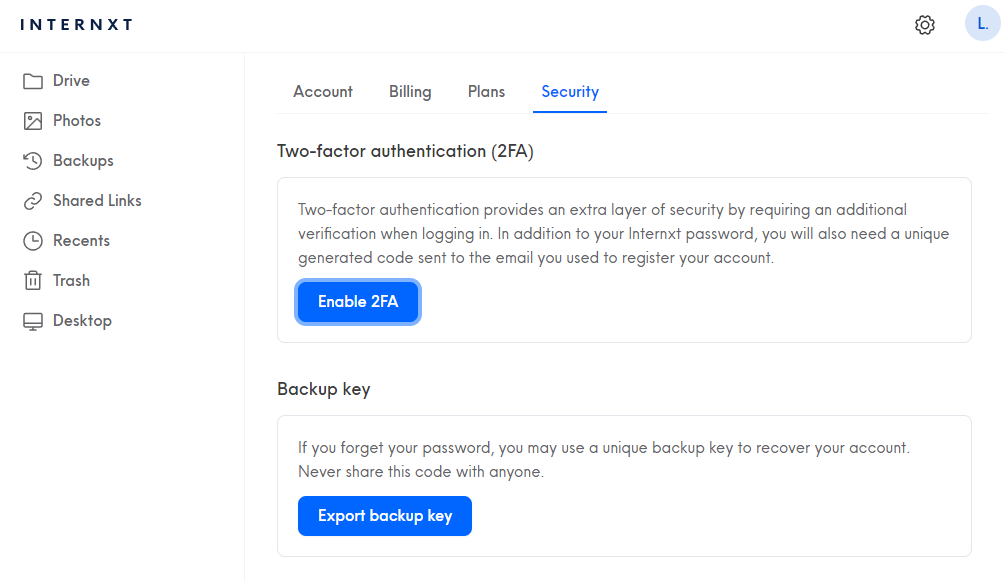
Task: Click the Trash bin icon
Action: [x=33, y=281]
